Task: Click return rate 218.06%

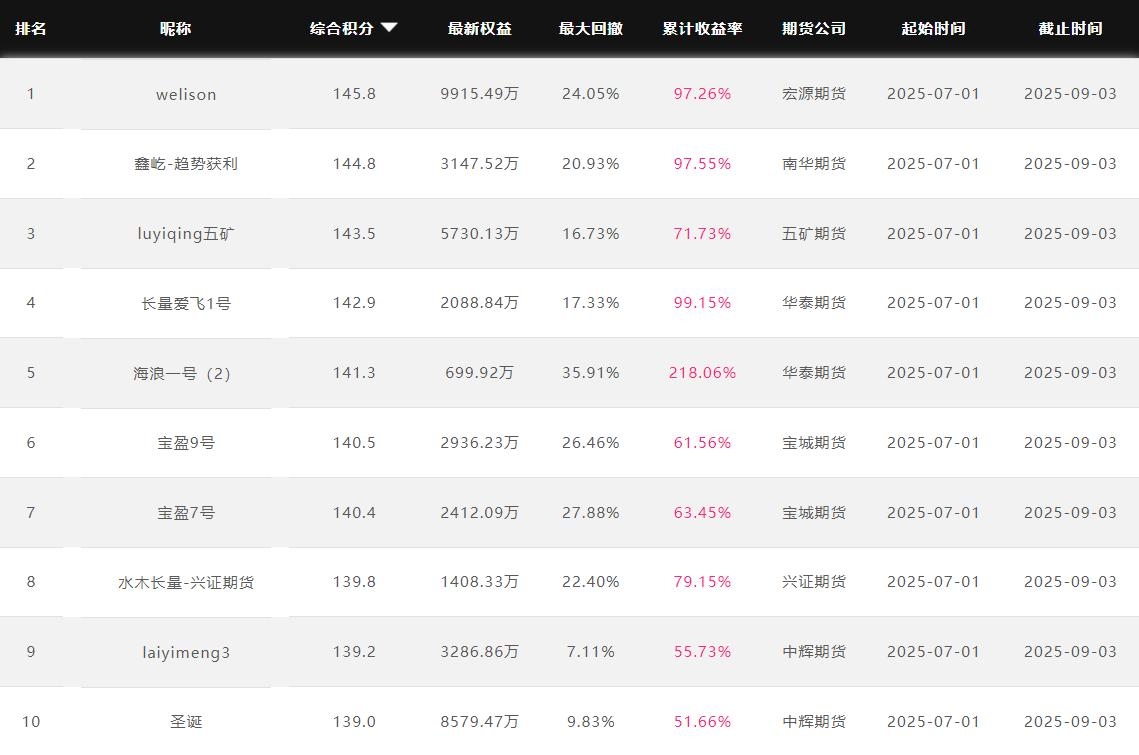Action: tap(702, 372)
